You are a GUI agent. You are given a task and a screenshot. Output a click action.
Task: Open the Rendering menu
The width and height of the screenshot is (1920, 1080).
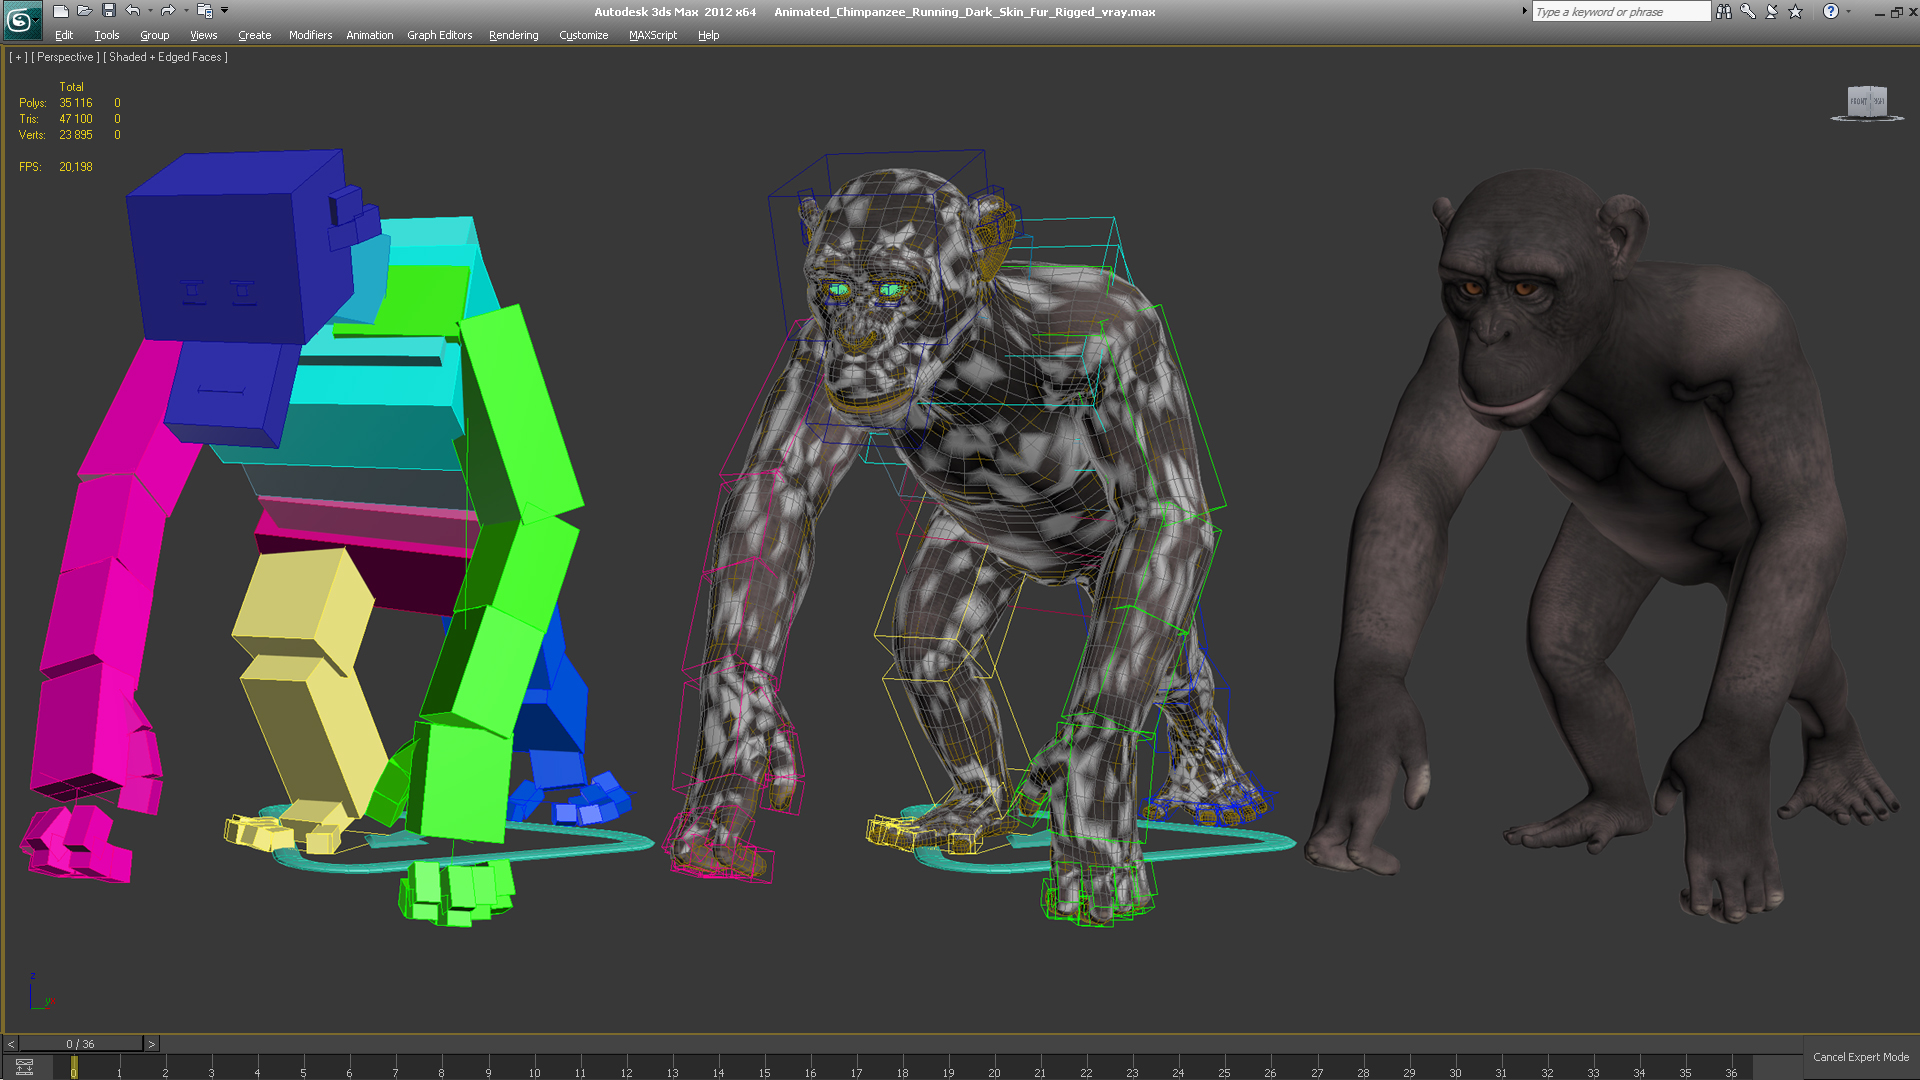514,35
